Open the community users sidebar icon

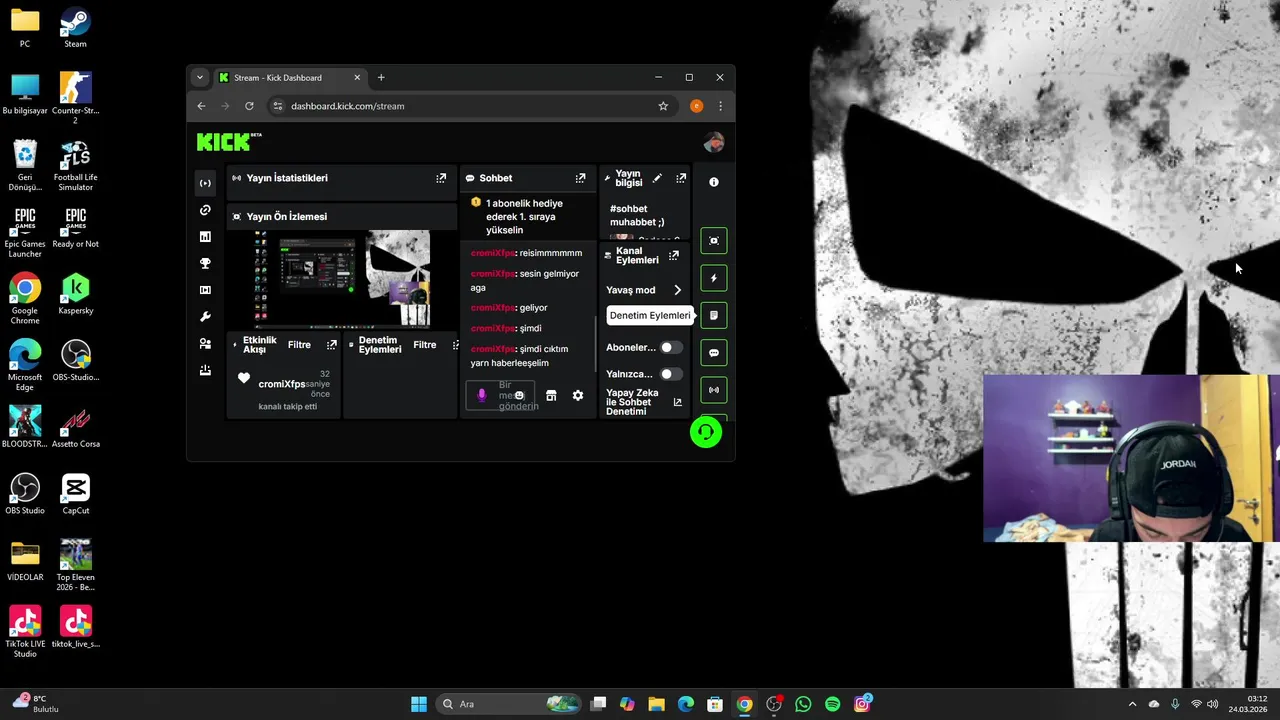pyautogui.click(x=205, y=343)
